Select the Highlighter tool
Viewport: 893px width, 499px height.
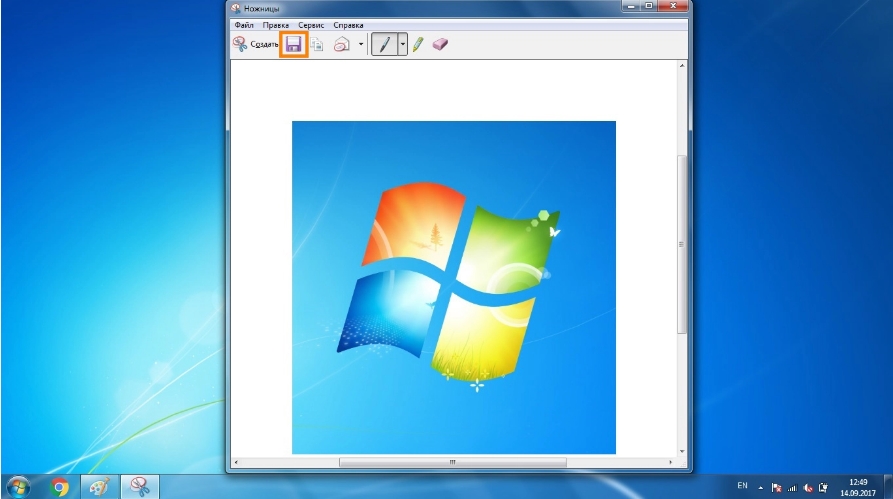click(418, 44)
